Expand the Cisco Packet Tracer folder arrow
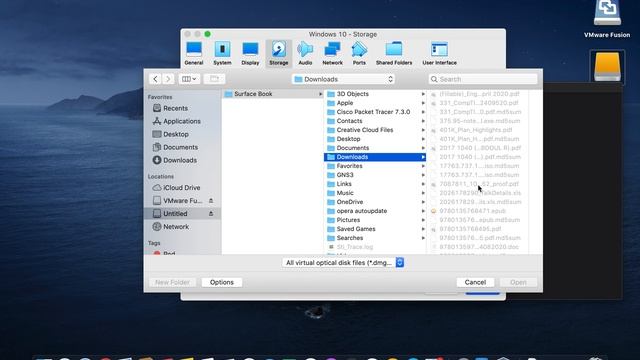Viewport: 640px width, 360px height. (x=423, y=112)
